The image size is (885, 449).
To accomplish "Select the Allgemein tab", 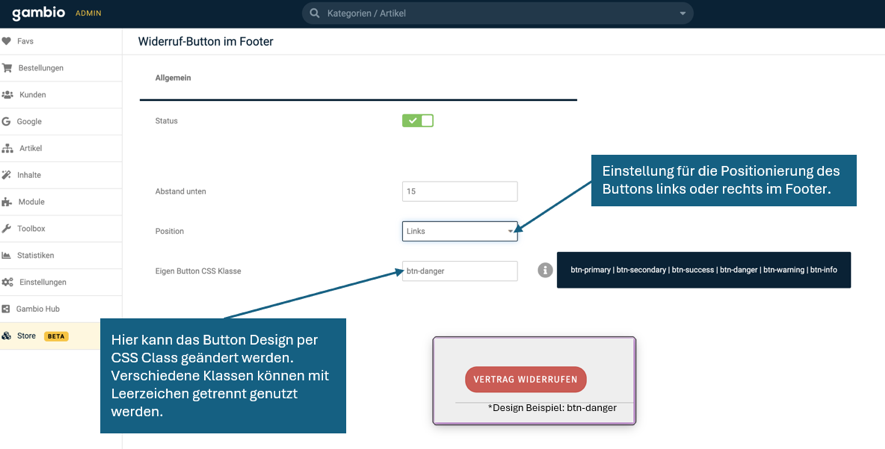I will (173, 78).
